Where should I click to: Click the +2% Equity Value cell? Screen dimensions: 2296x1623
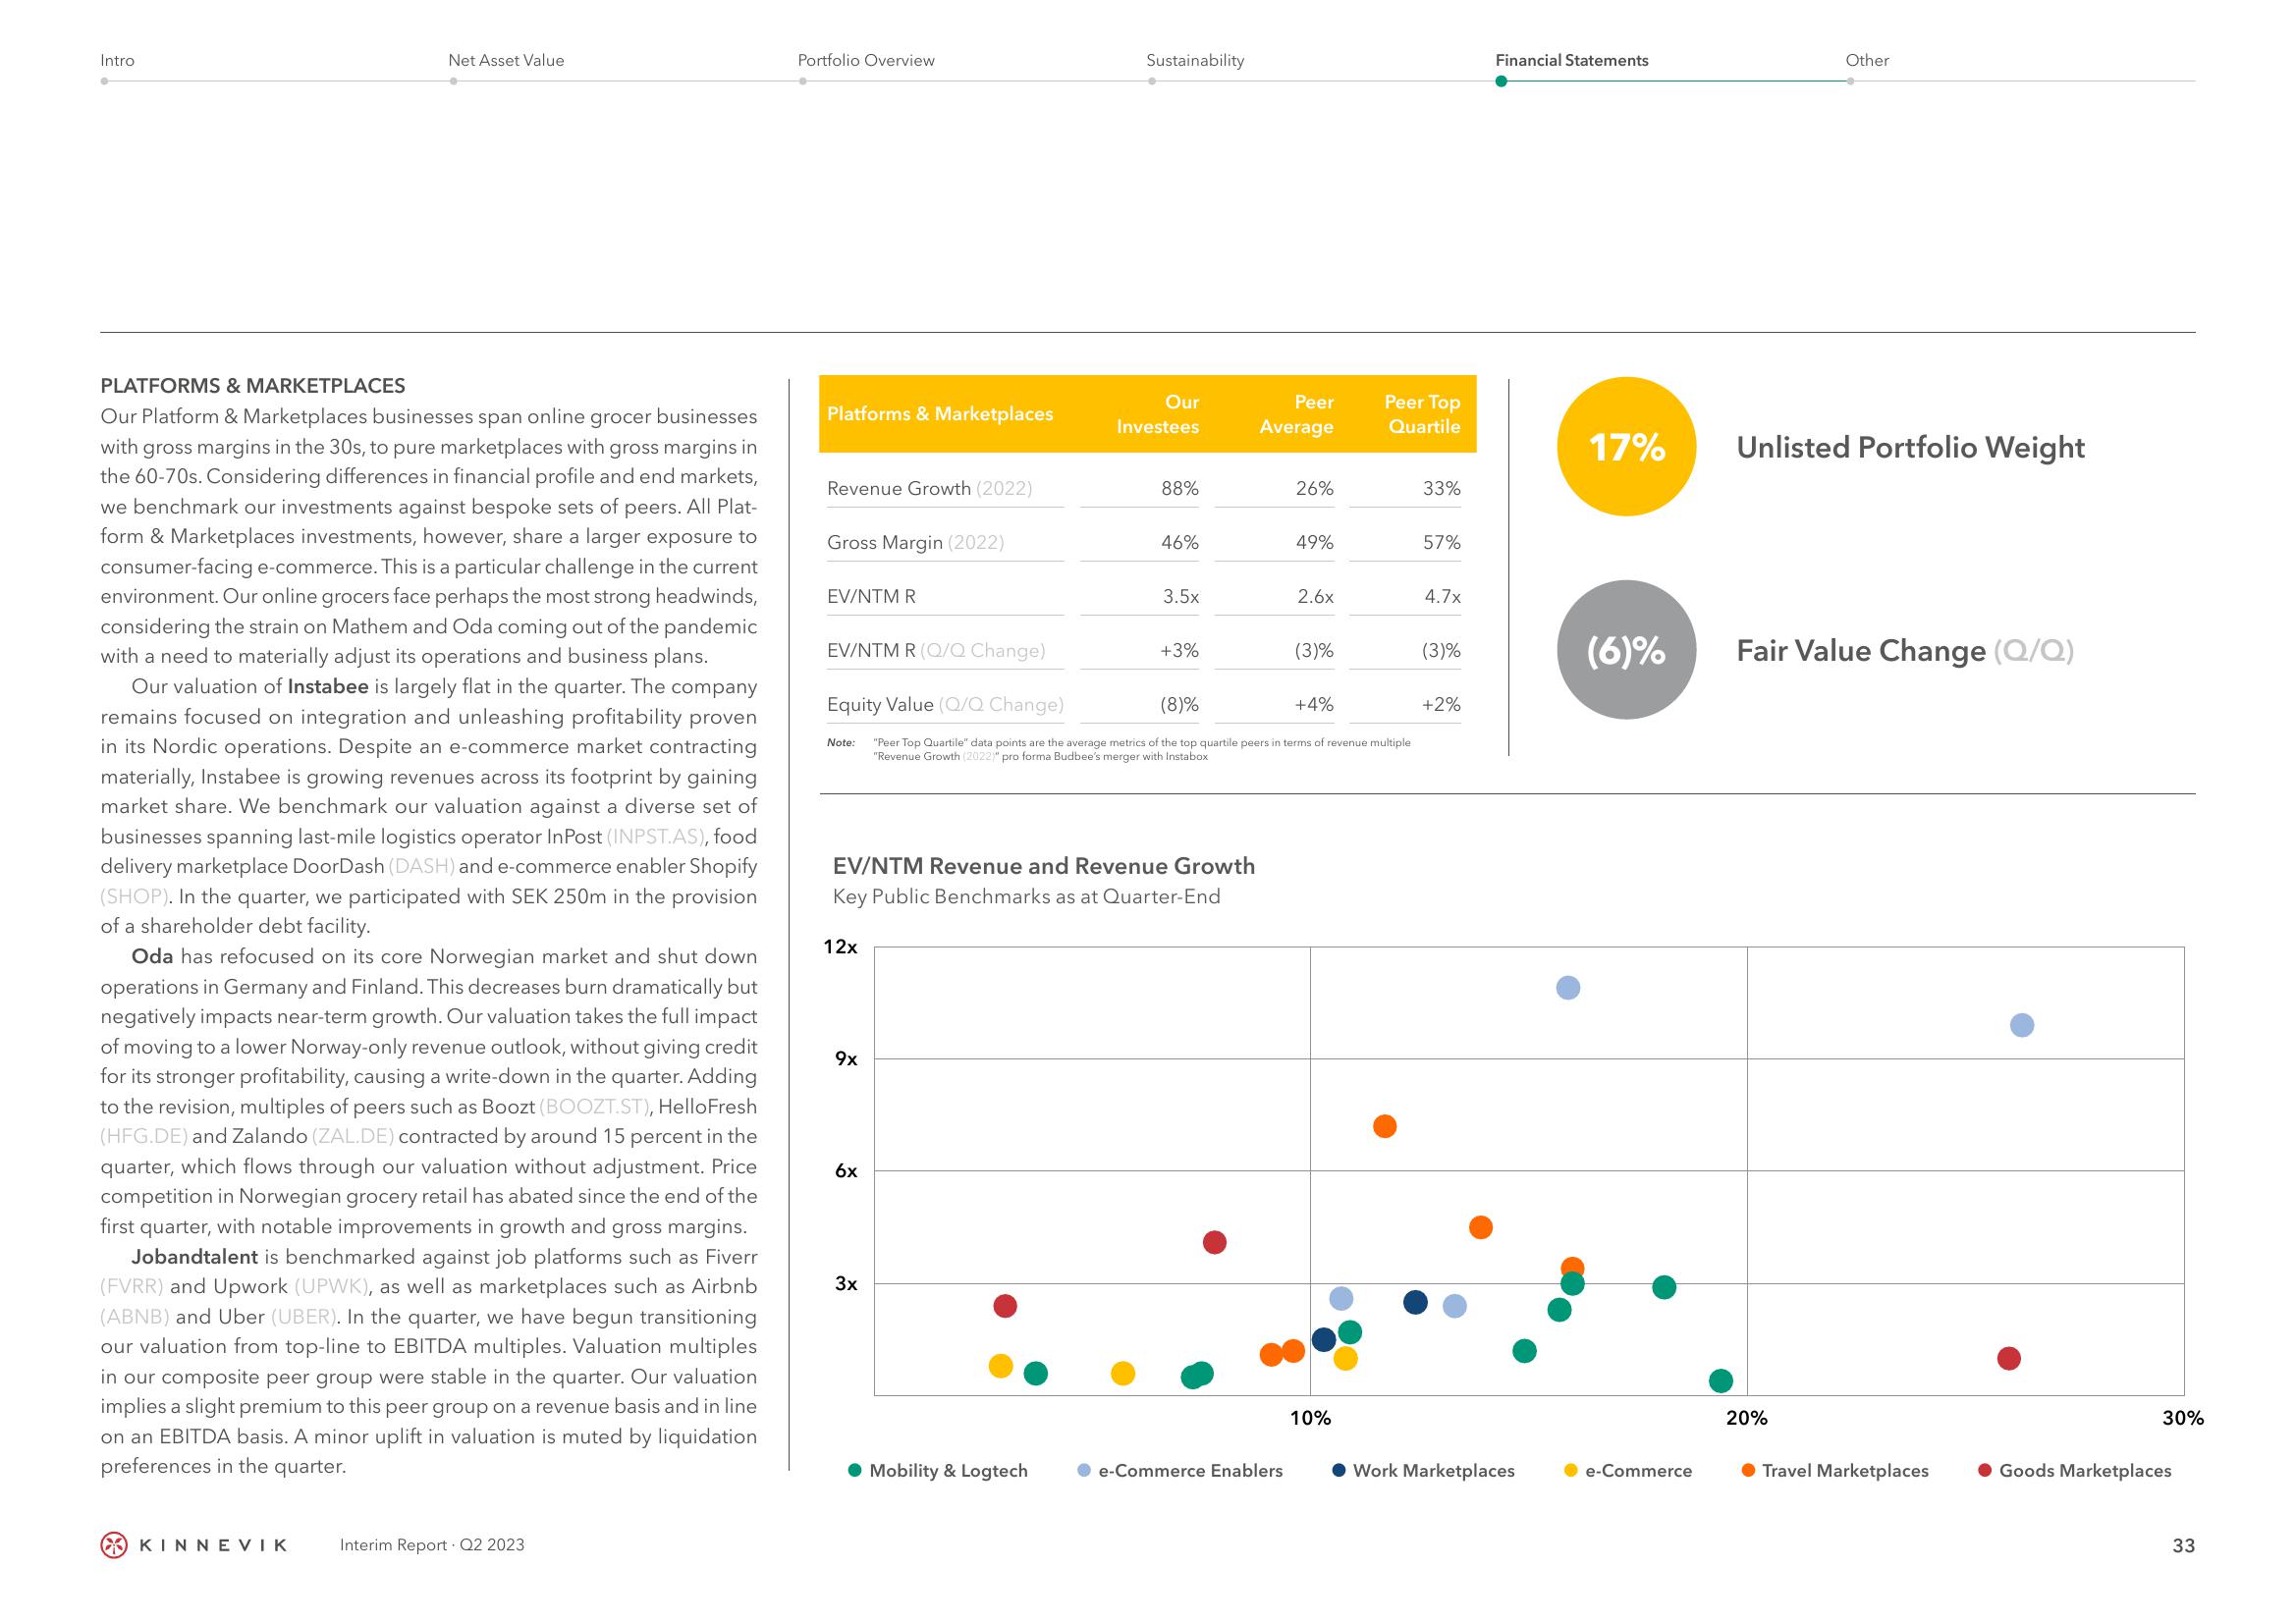point(1441,704)
